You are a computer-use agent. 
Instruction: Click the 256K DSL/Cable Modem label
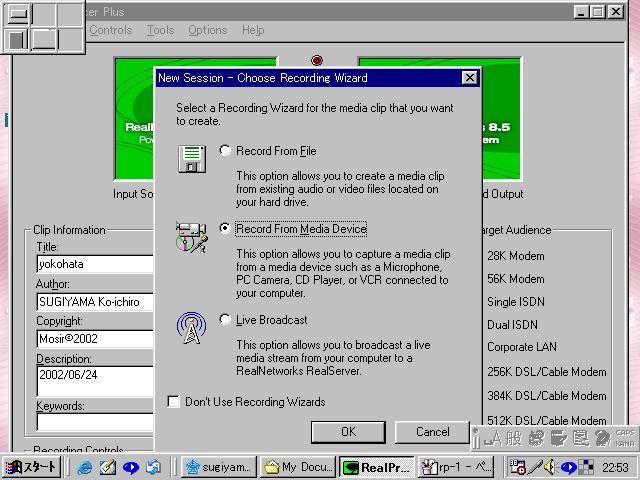(x=547, y=372)
